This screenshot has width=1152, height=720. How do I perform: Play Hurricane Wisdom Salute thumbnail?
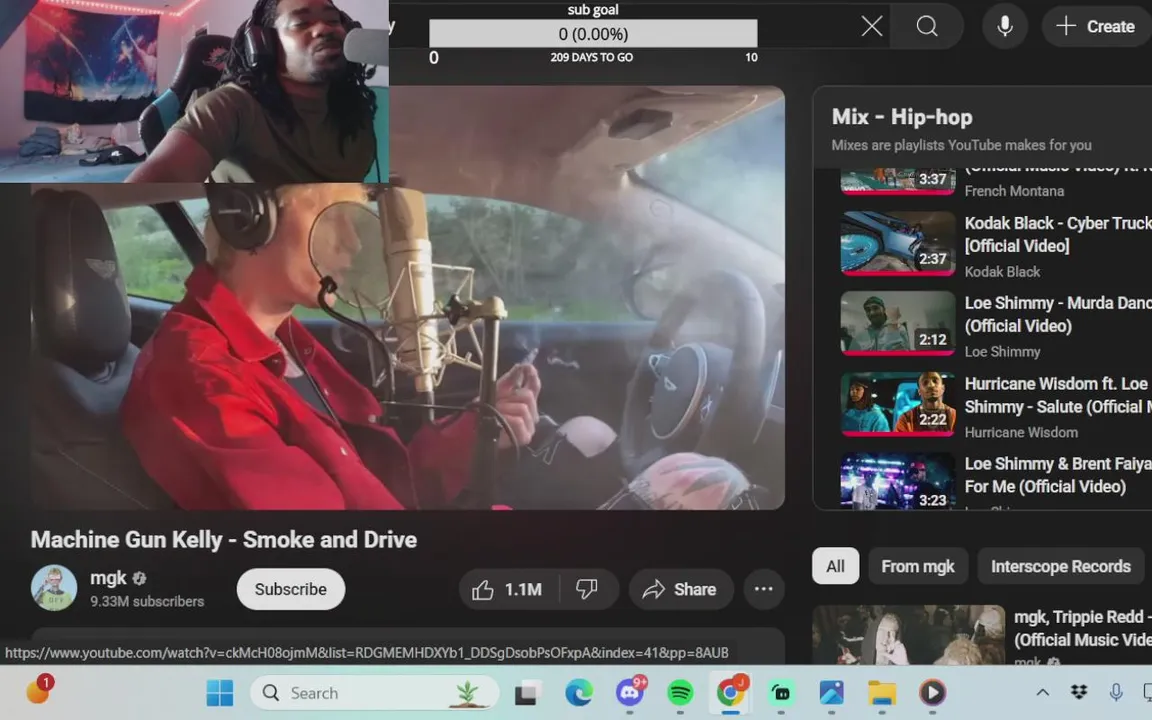(897, 404)
